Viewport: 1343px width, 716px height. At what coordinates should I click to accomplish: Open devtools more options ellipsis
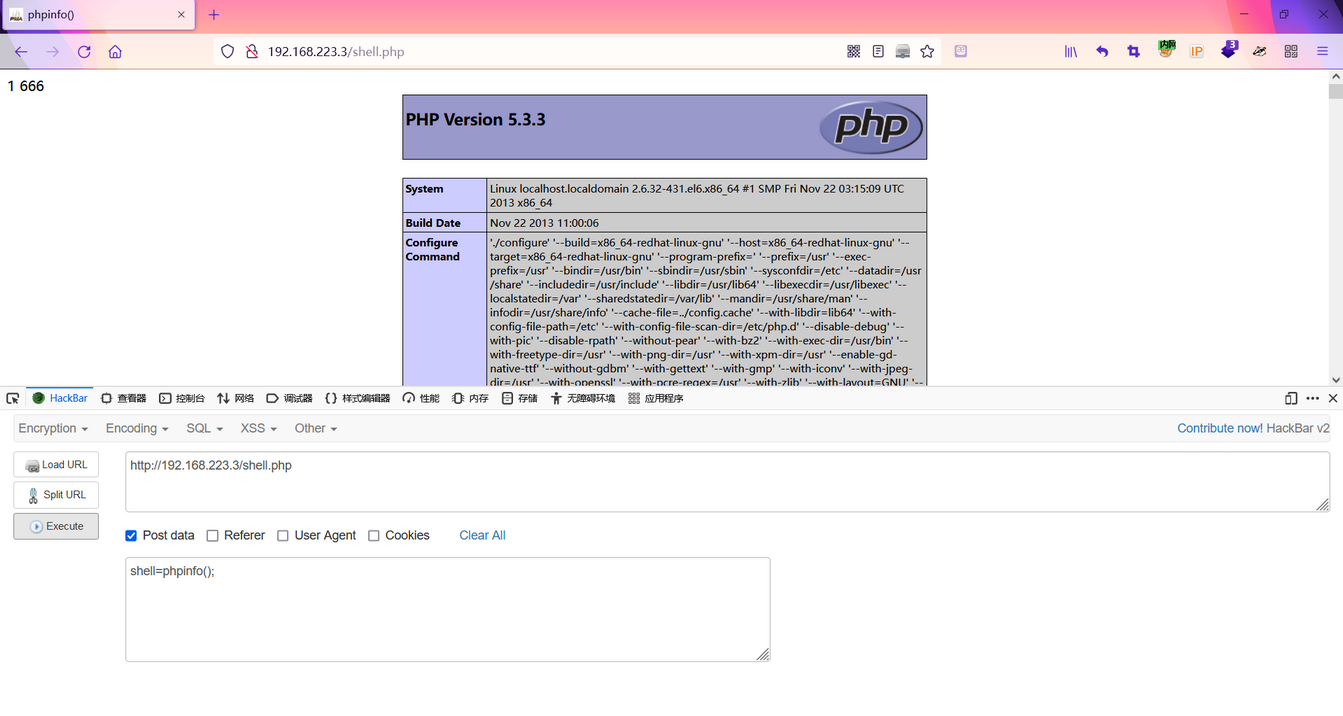(1313, 398)
